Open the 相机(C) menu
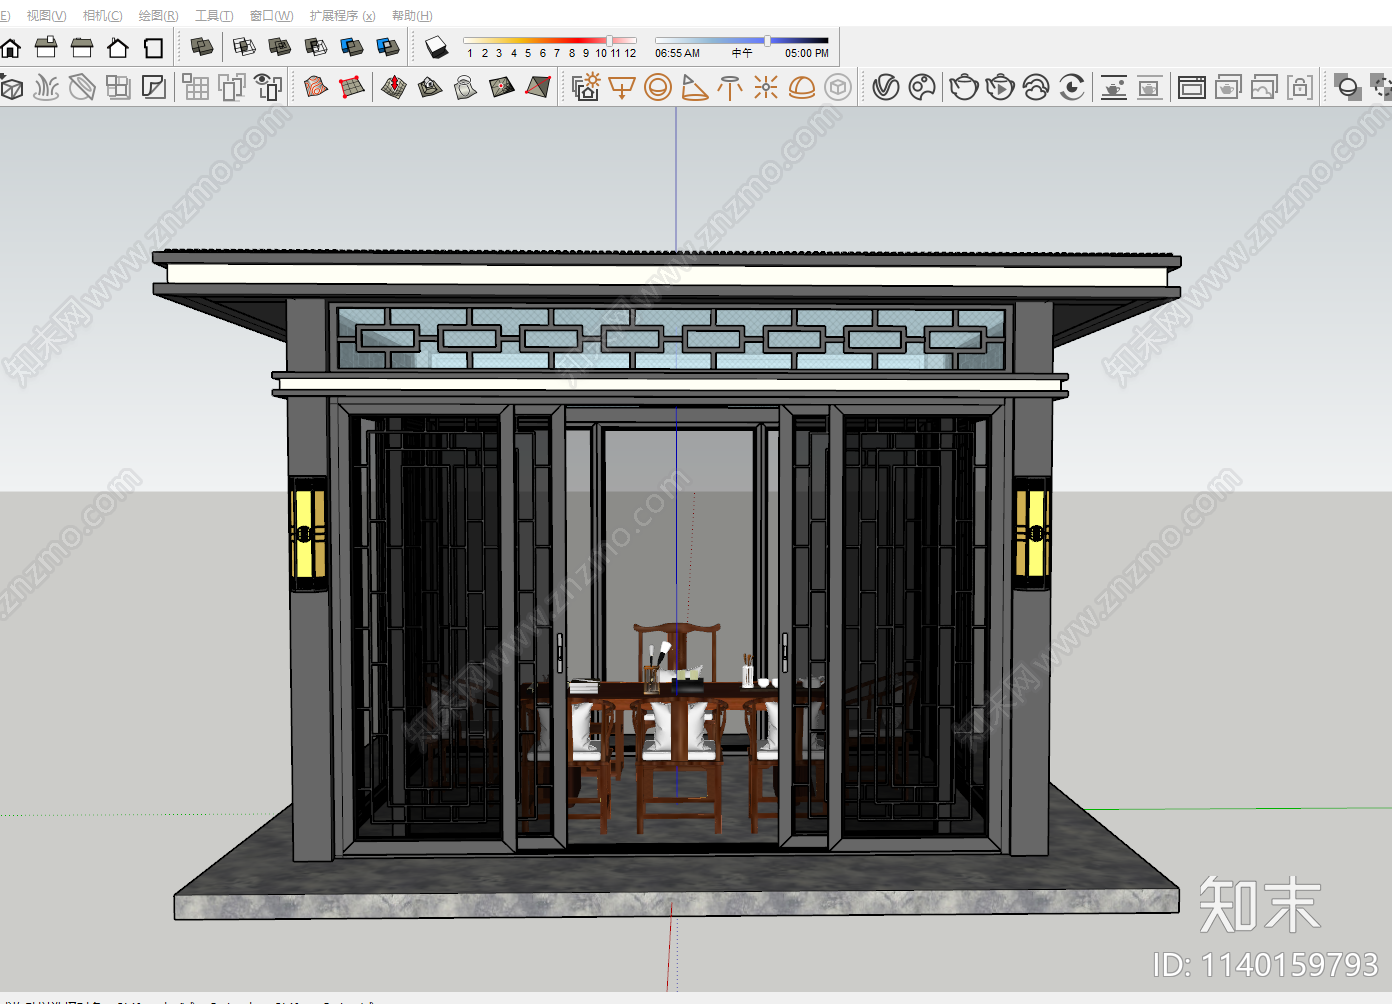Viewport: 1392px width, 1004px height. coord(102,16)
